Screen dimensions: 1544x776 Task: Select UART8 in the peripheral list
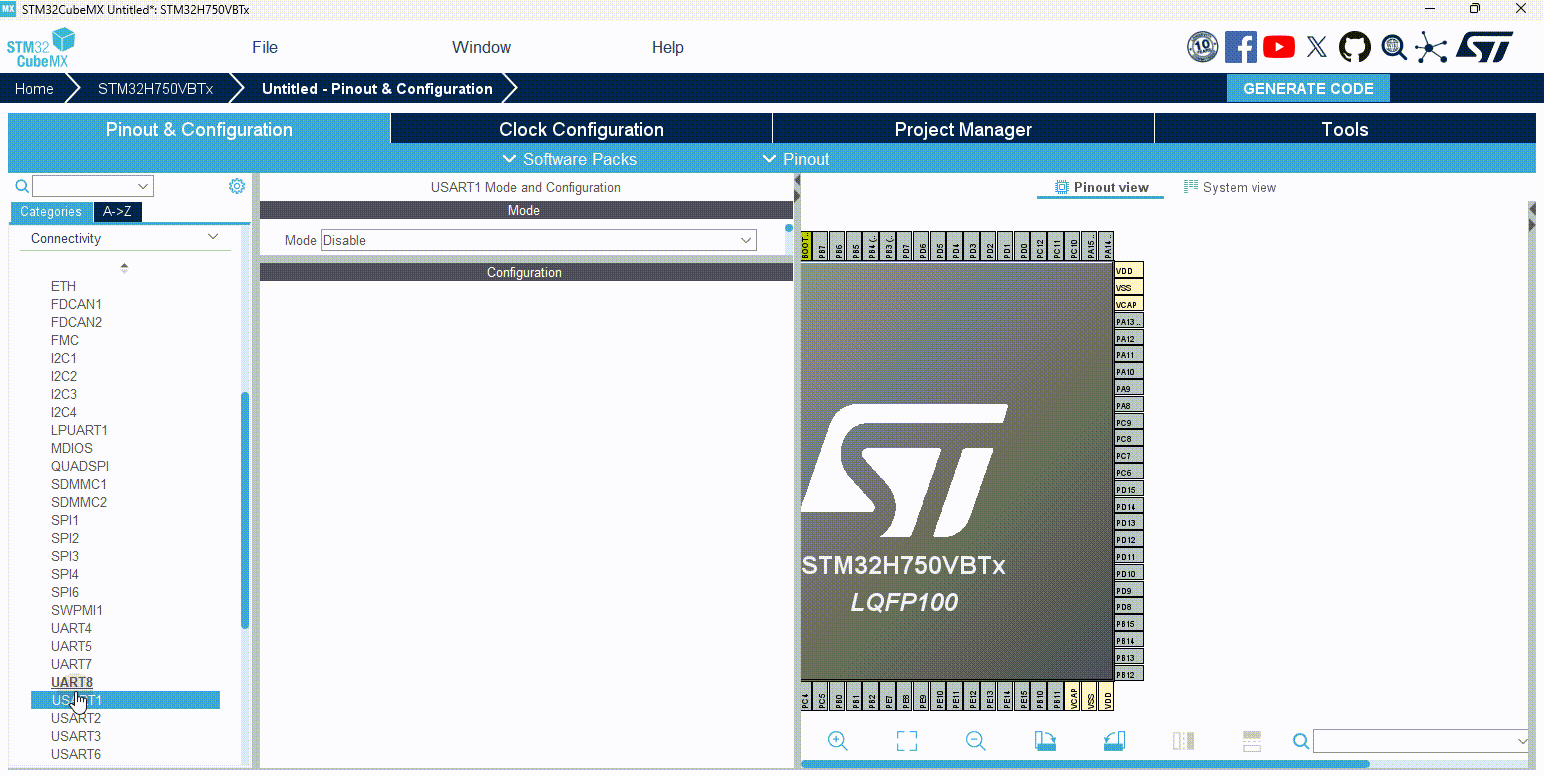(x=71, y=682)
